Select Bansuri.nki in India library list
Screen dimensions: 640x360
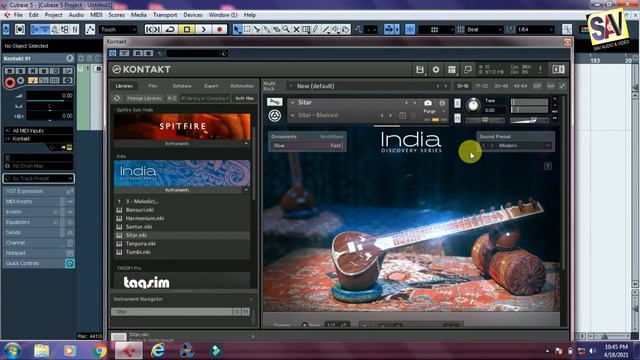pos(140,210)
